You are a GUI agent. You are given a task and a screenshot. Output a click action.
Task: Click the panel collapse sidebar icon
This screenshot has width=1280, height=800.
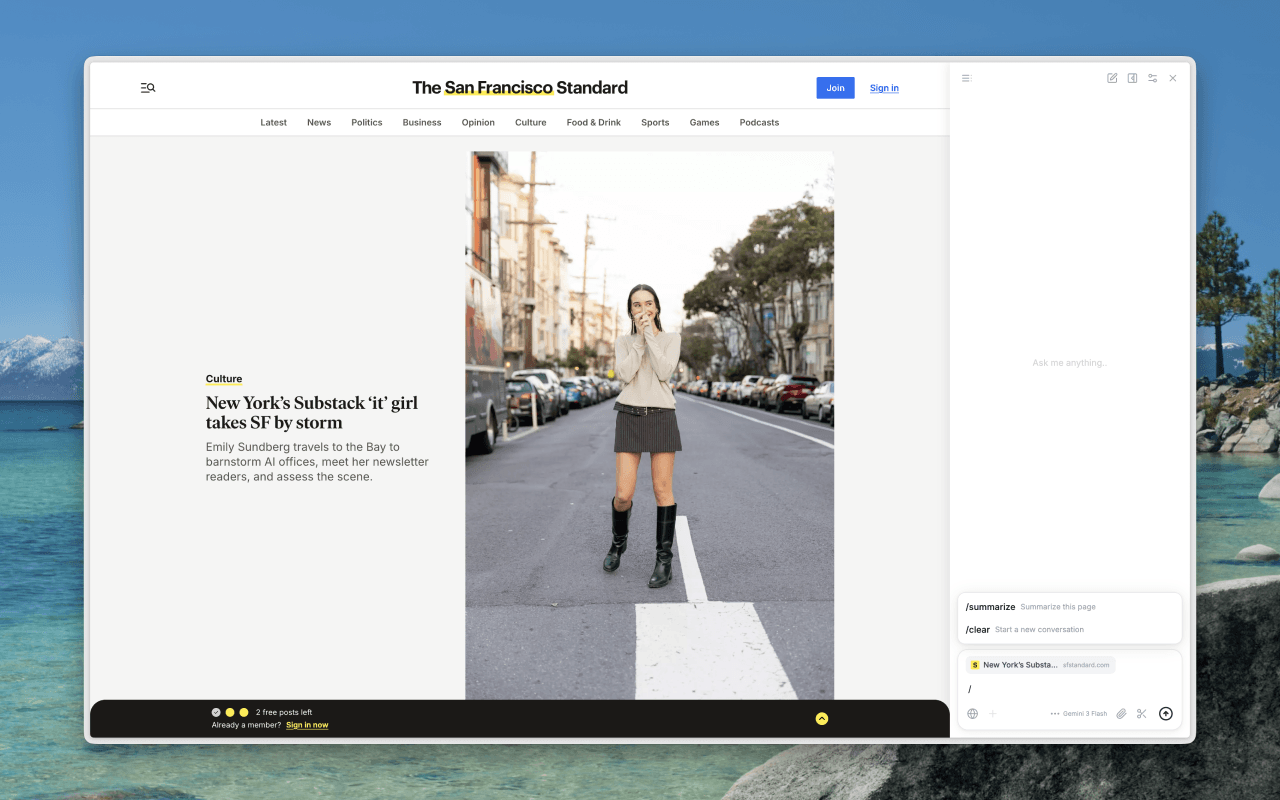[1132, 78]
